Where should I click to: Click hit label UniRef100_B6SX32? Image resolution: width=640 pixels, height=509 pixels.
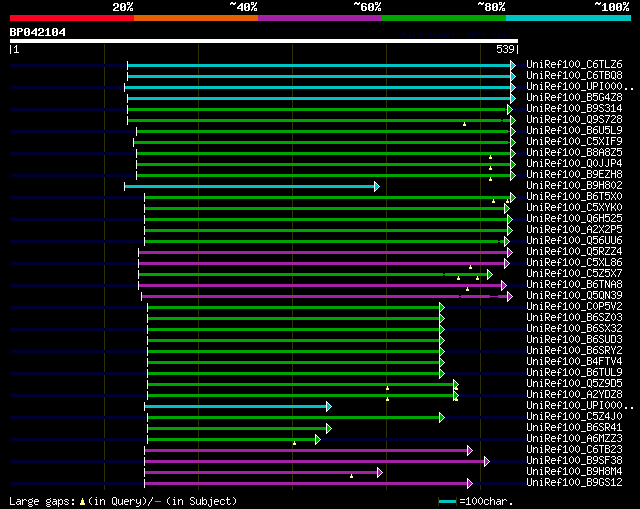coord(574,329)
